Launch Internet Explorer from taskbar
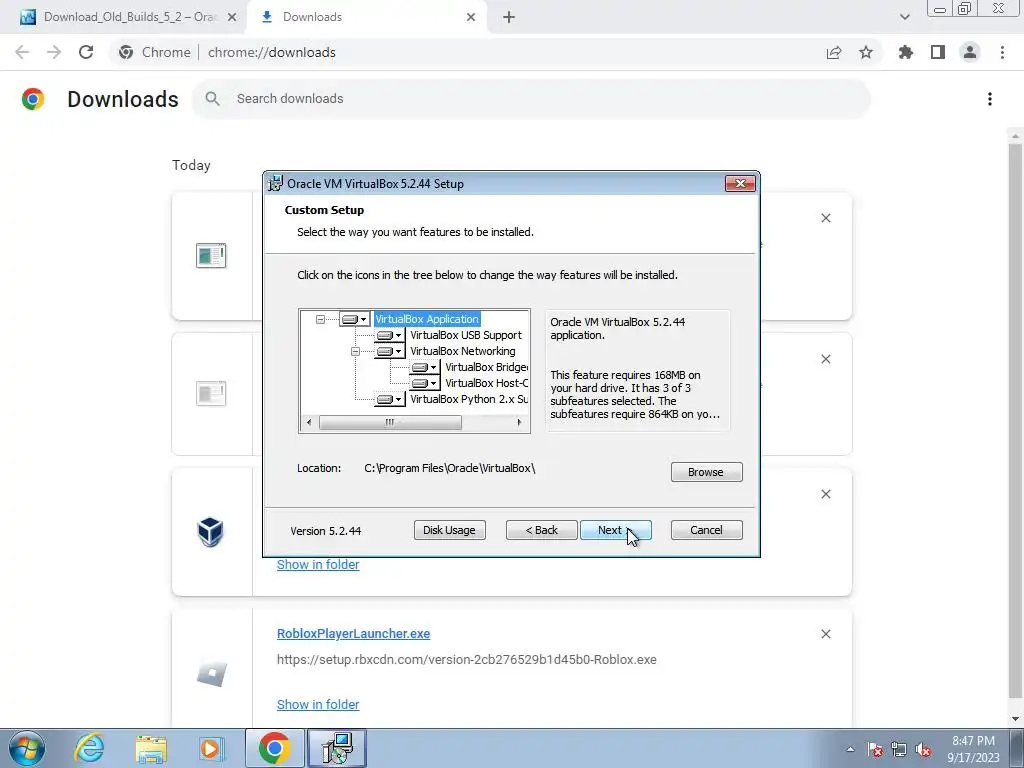This screenshot has width=1024, height=768. tap(89, 748)
